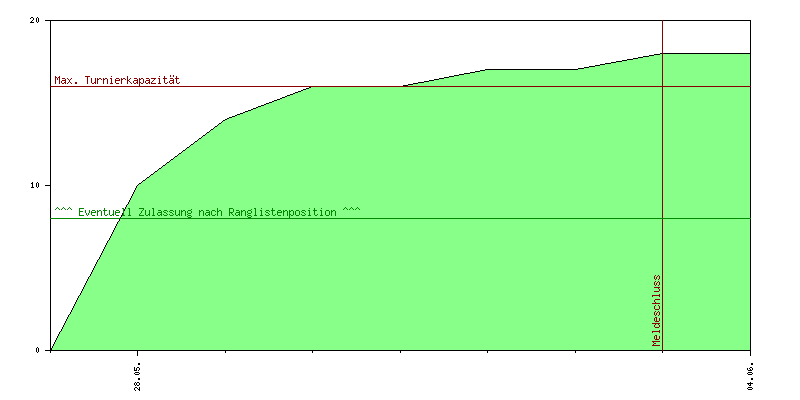Click where rising curve crosses green ranking line

120,218
